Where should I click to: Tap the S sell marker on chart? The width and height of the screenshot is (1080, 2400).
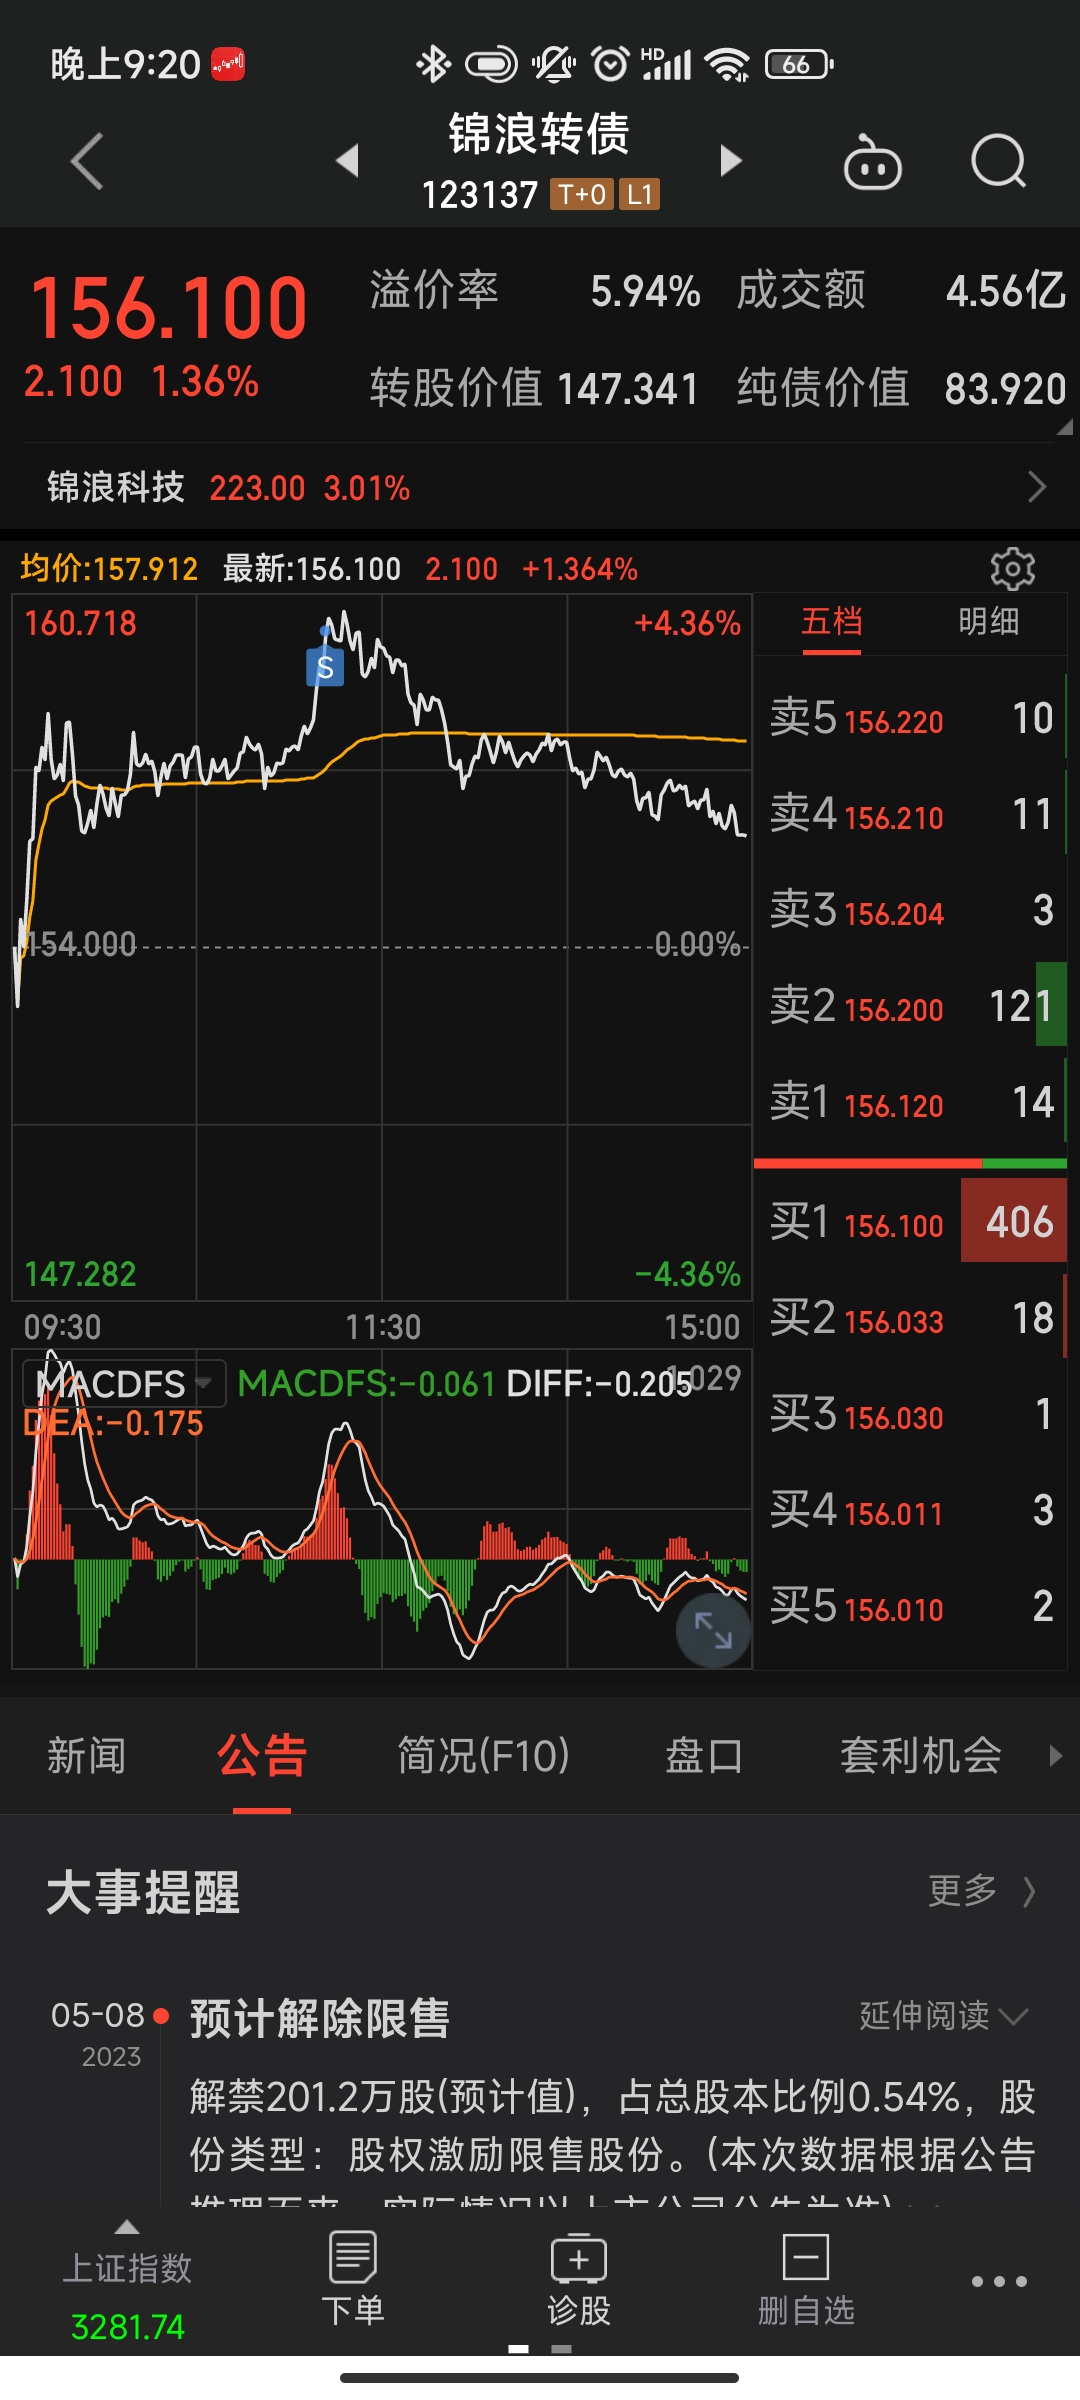[325, 667]
